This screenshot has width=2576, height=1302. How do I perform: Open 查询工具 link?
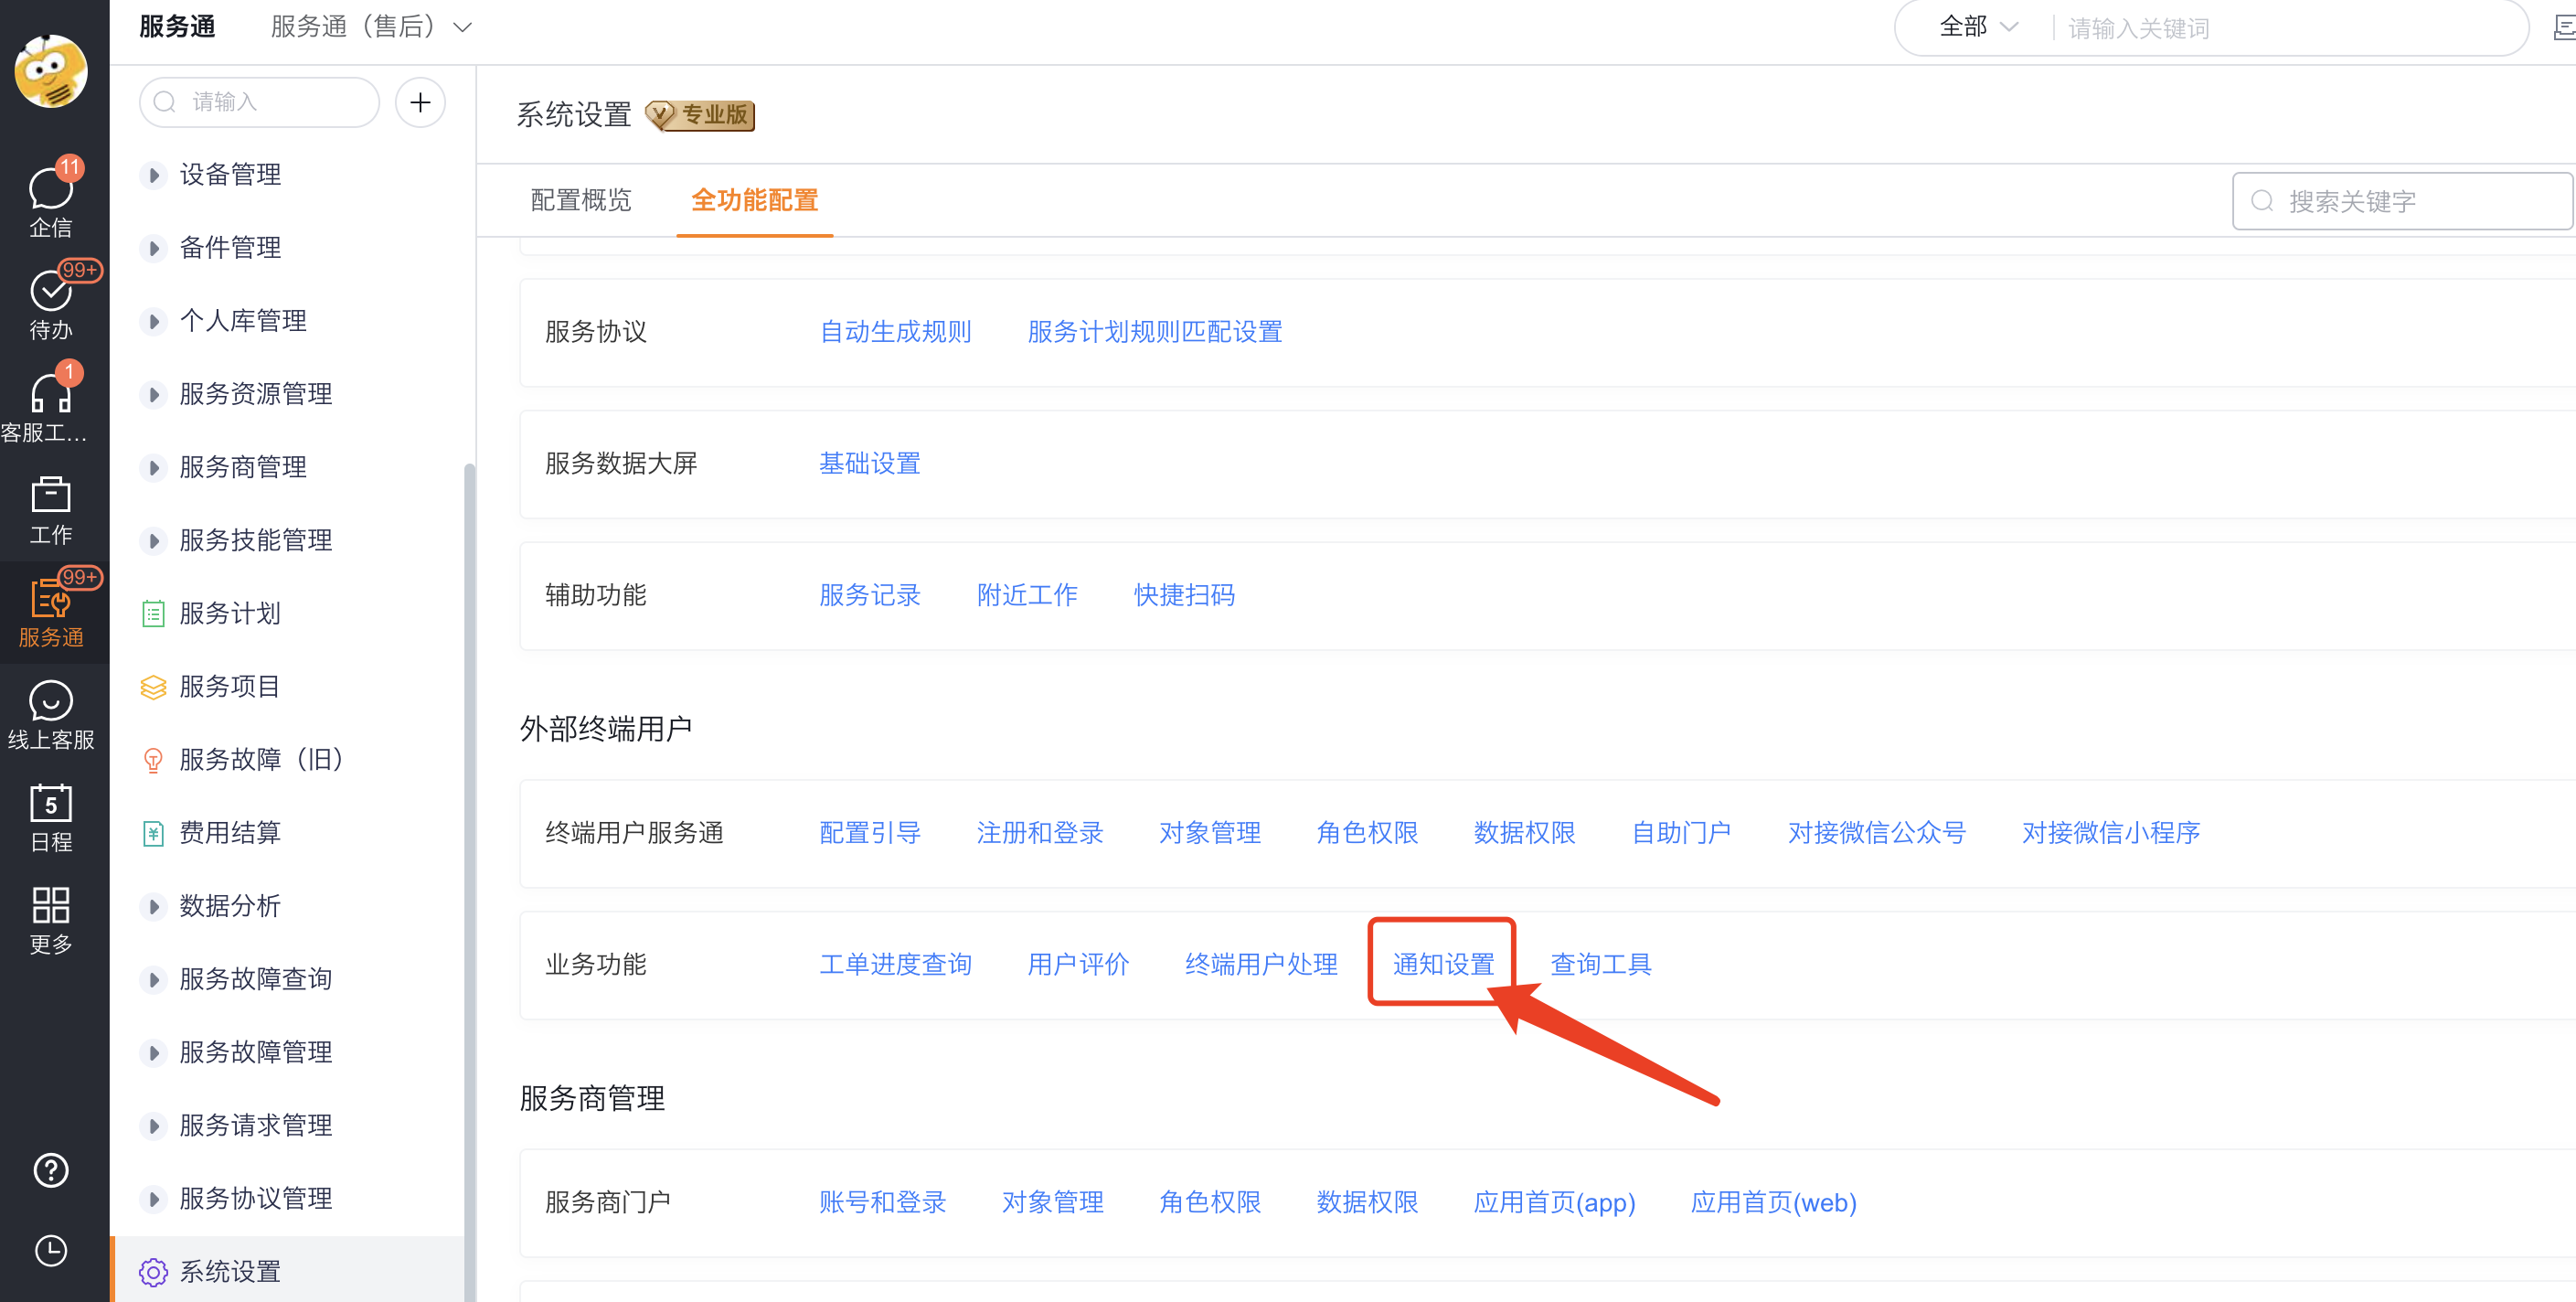[x=1600, y=964]
